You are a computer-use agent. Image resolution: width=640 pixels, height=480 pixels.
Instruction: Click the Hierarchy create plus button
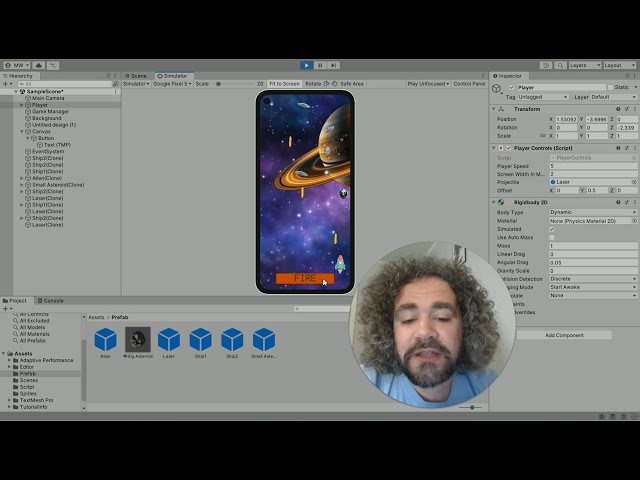(5, 84)
